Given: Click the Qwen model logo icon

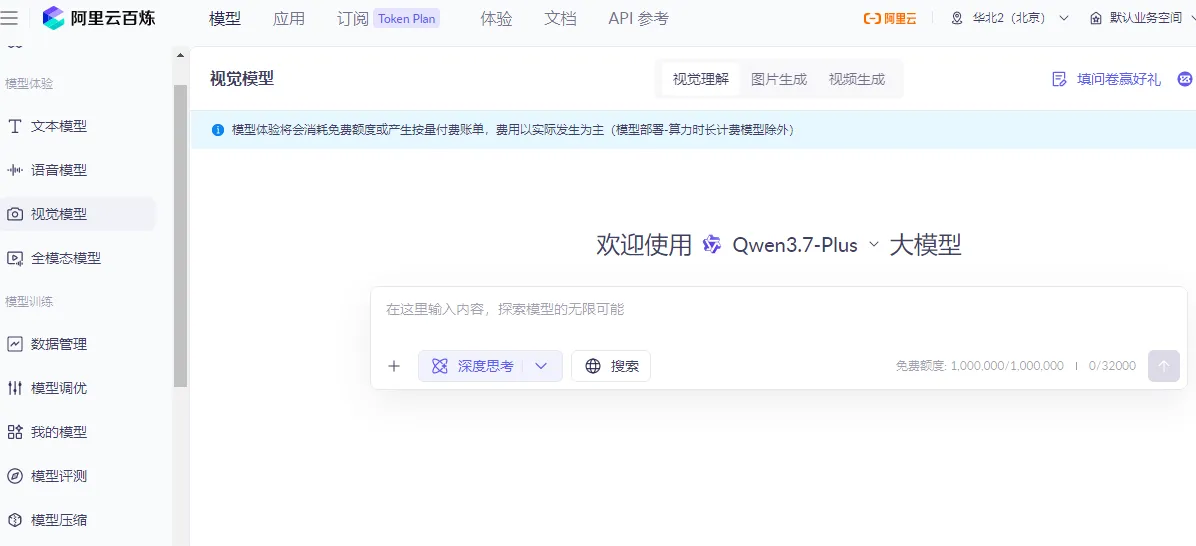Looking at the screenshot, I should (x=712, y=245).
